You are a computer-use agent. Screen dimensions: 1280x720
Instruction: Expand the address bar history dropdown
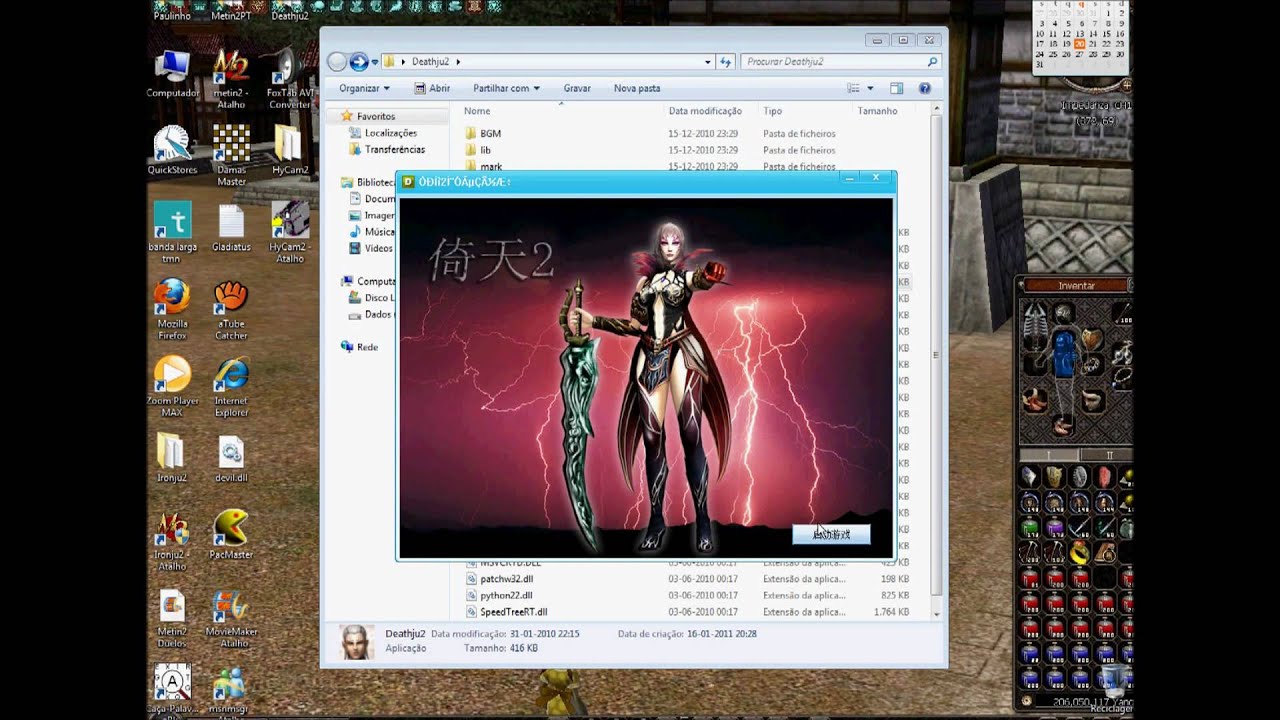(x=708, y=62)
